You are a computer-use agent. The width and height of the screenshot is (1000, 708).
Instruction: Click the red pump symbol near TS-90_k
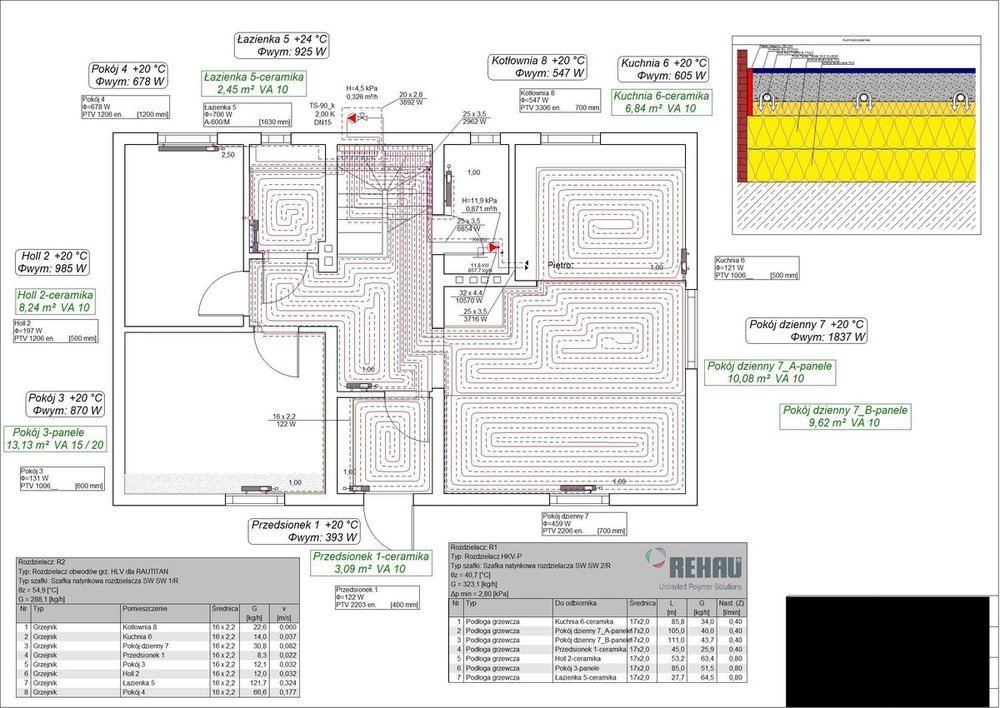click(x=353, y=118)
